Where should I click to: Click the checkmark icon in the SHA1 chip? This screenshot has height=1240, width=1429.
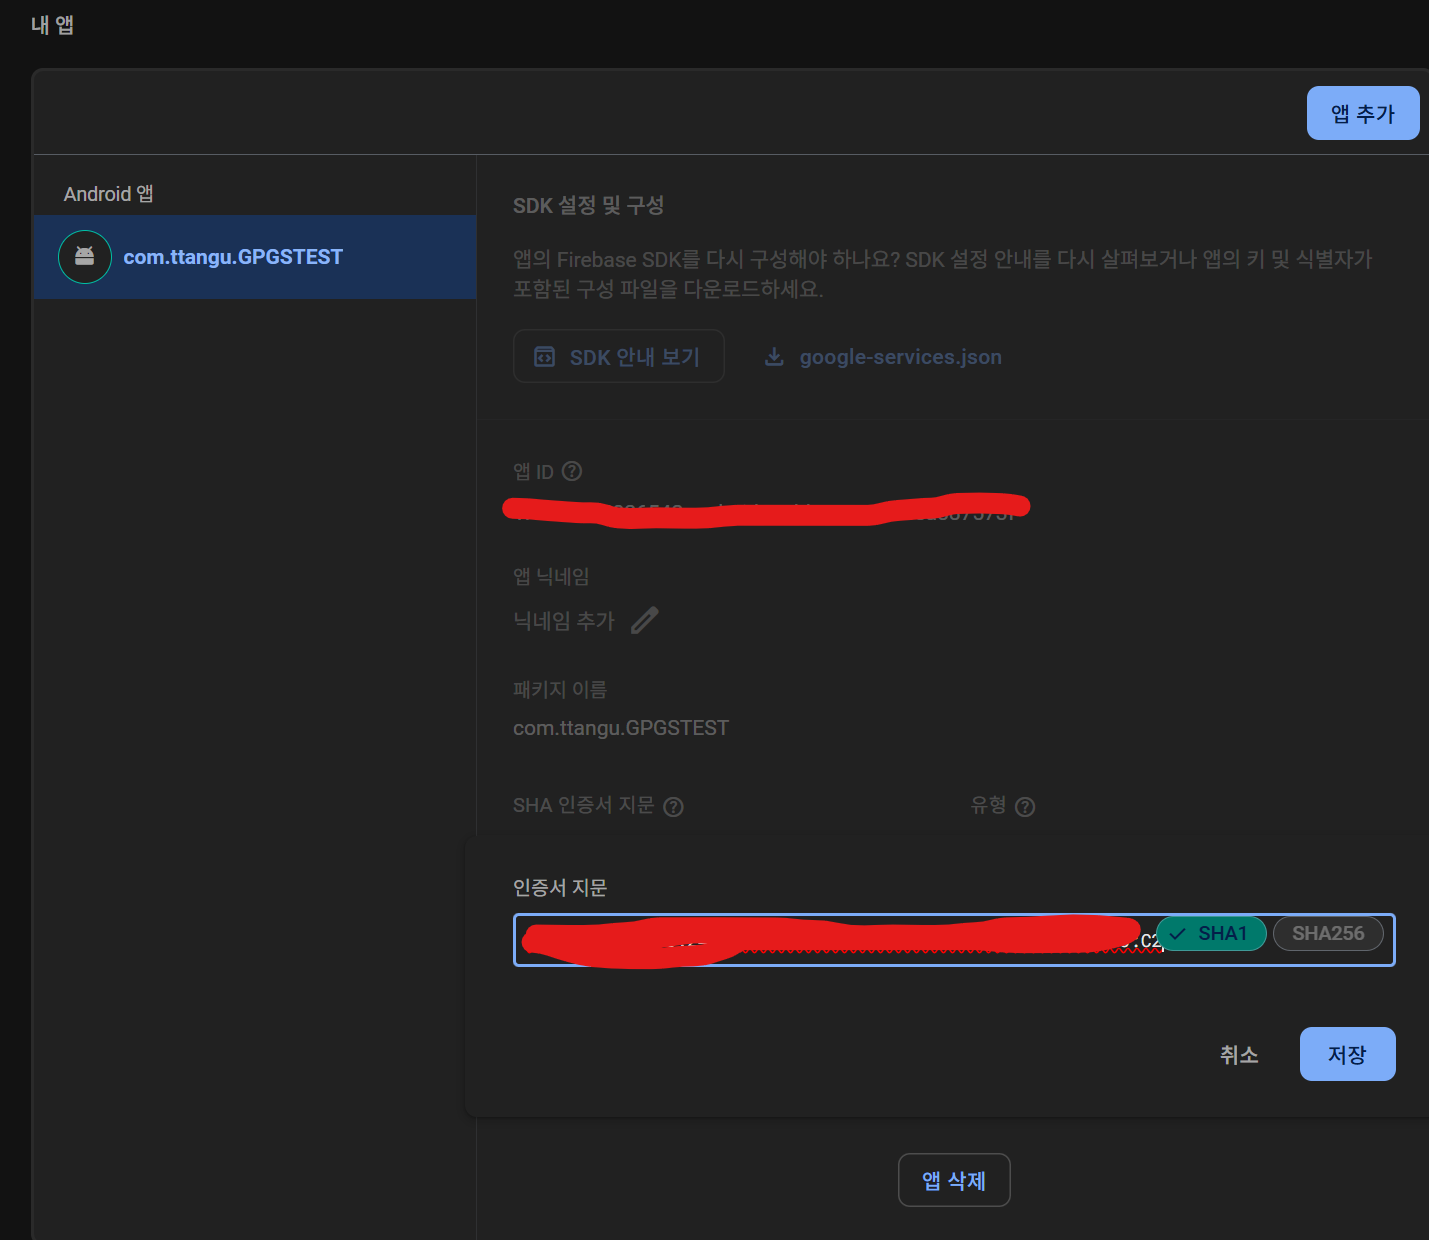[1178, 933]
